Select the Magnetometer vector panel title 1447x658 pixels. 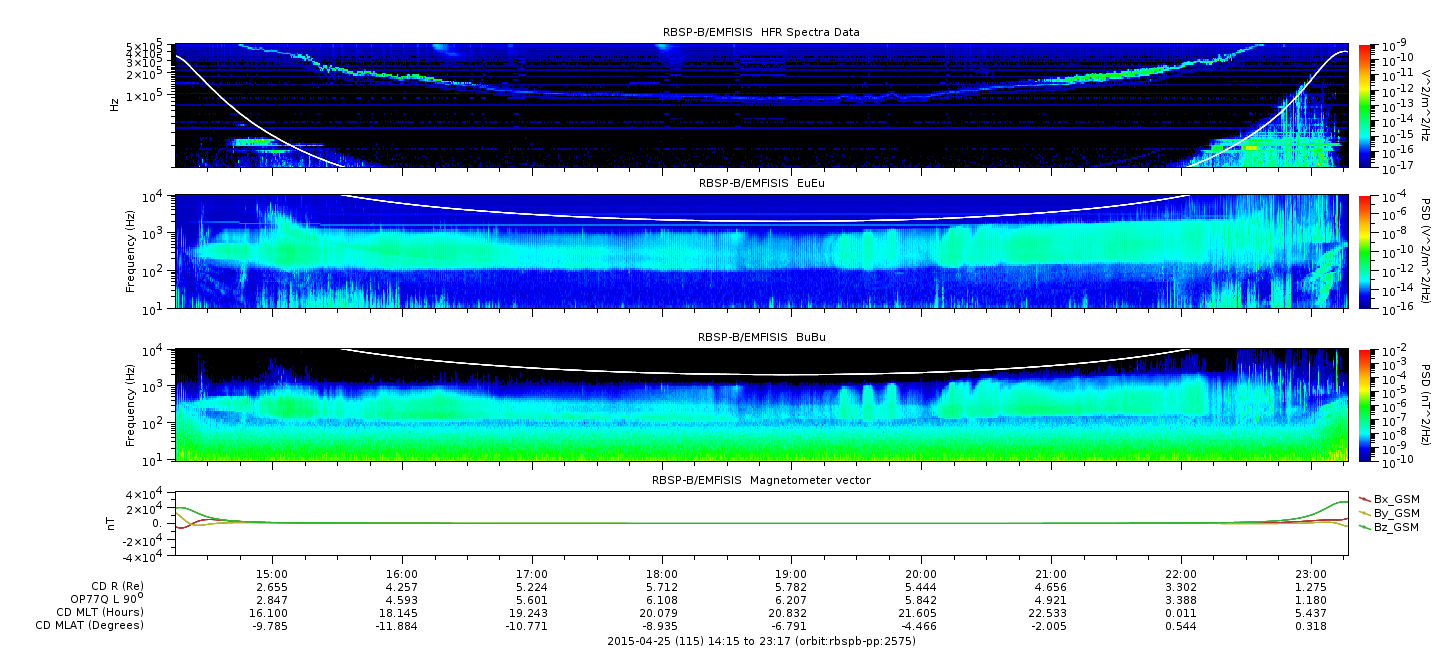tap(761, 480)
